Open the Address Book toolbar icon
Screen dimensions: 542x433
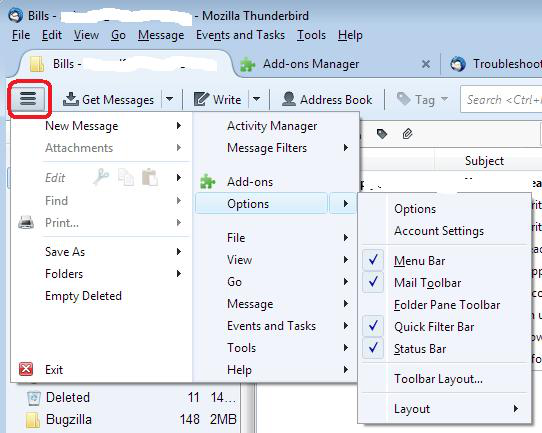point(289,99)
